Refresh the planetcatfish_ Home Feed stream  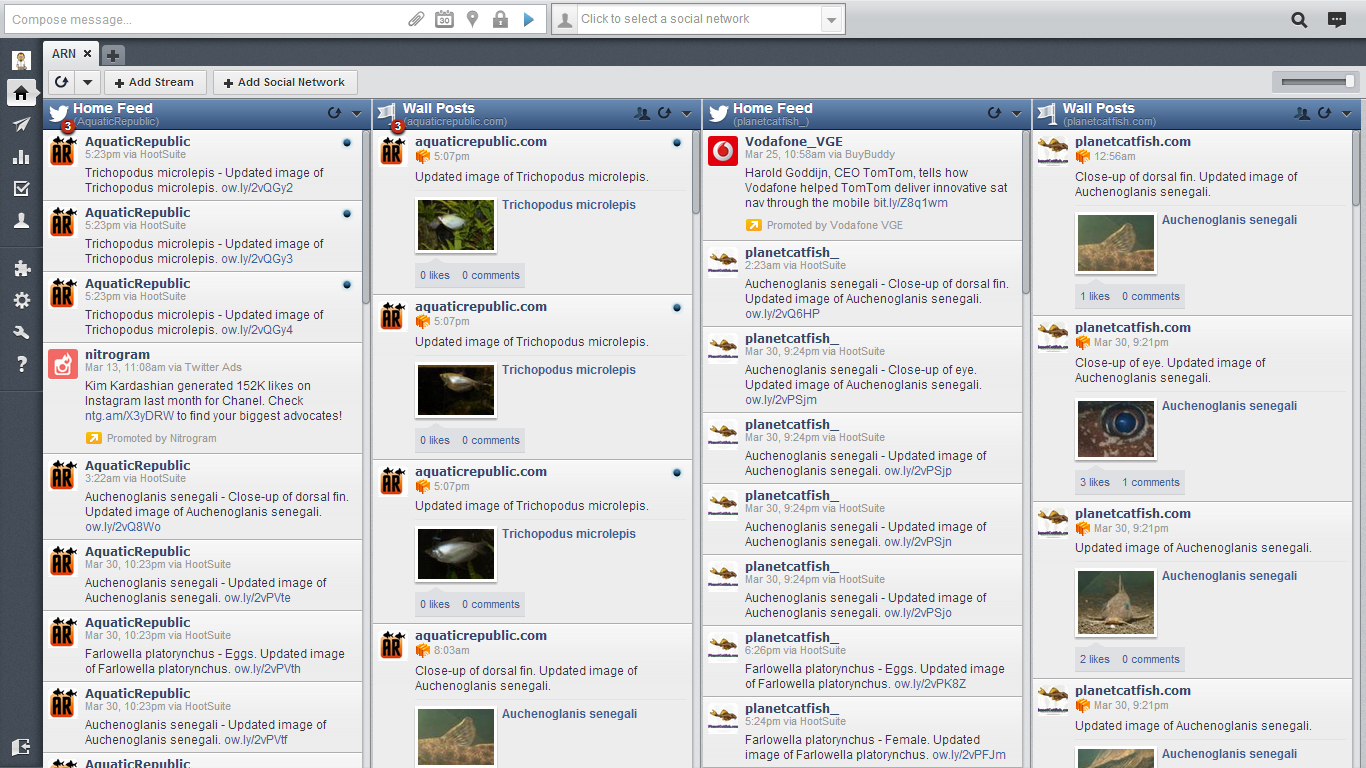click(994, 113)
